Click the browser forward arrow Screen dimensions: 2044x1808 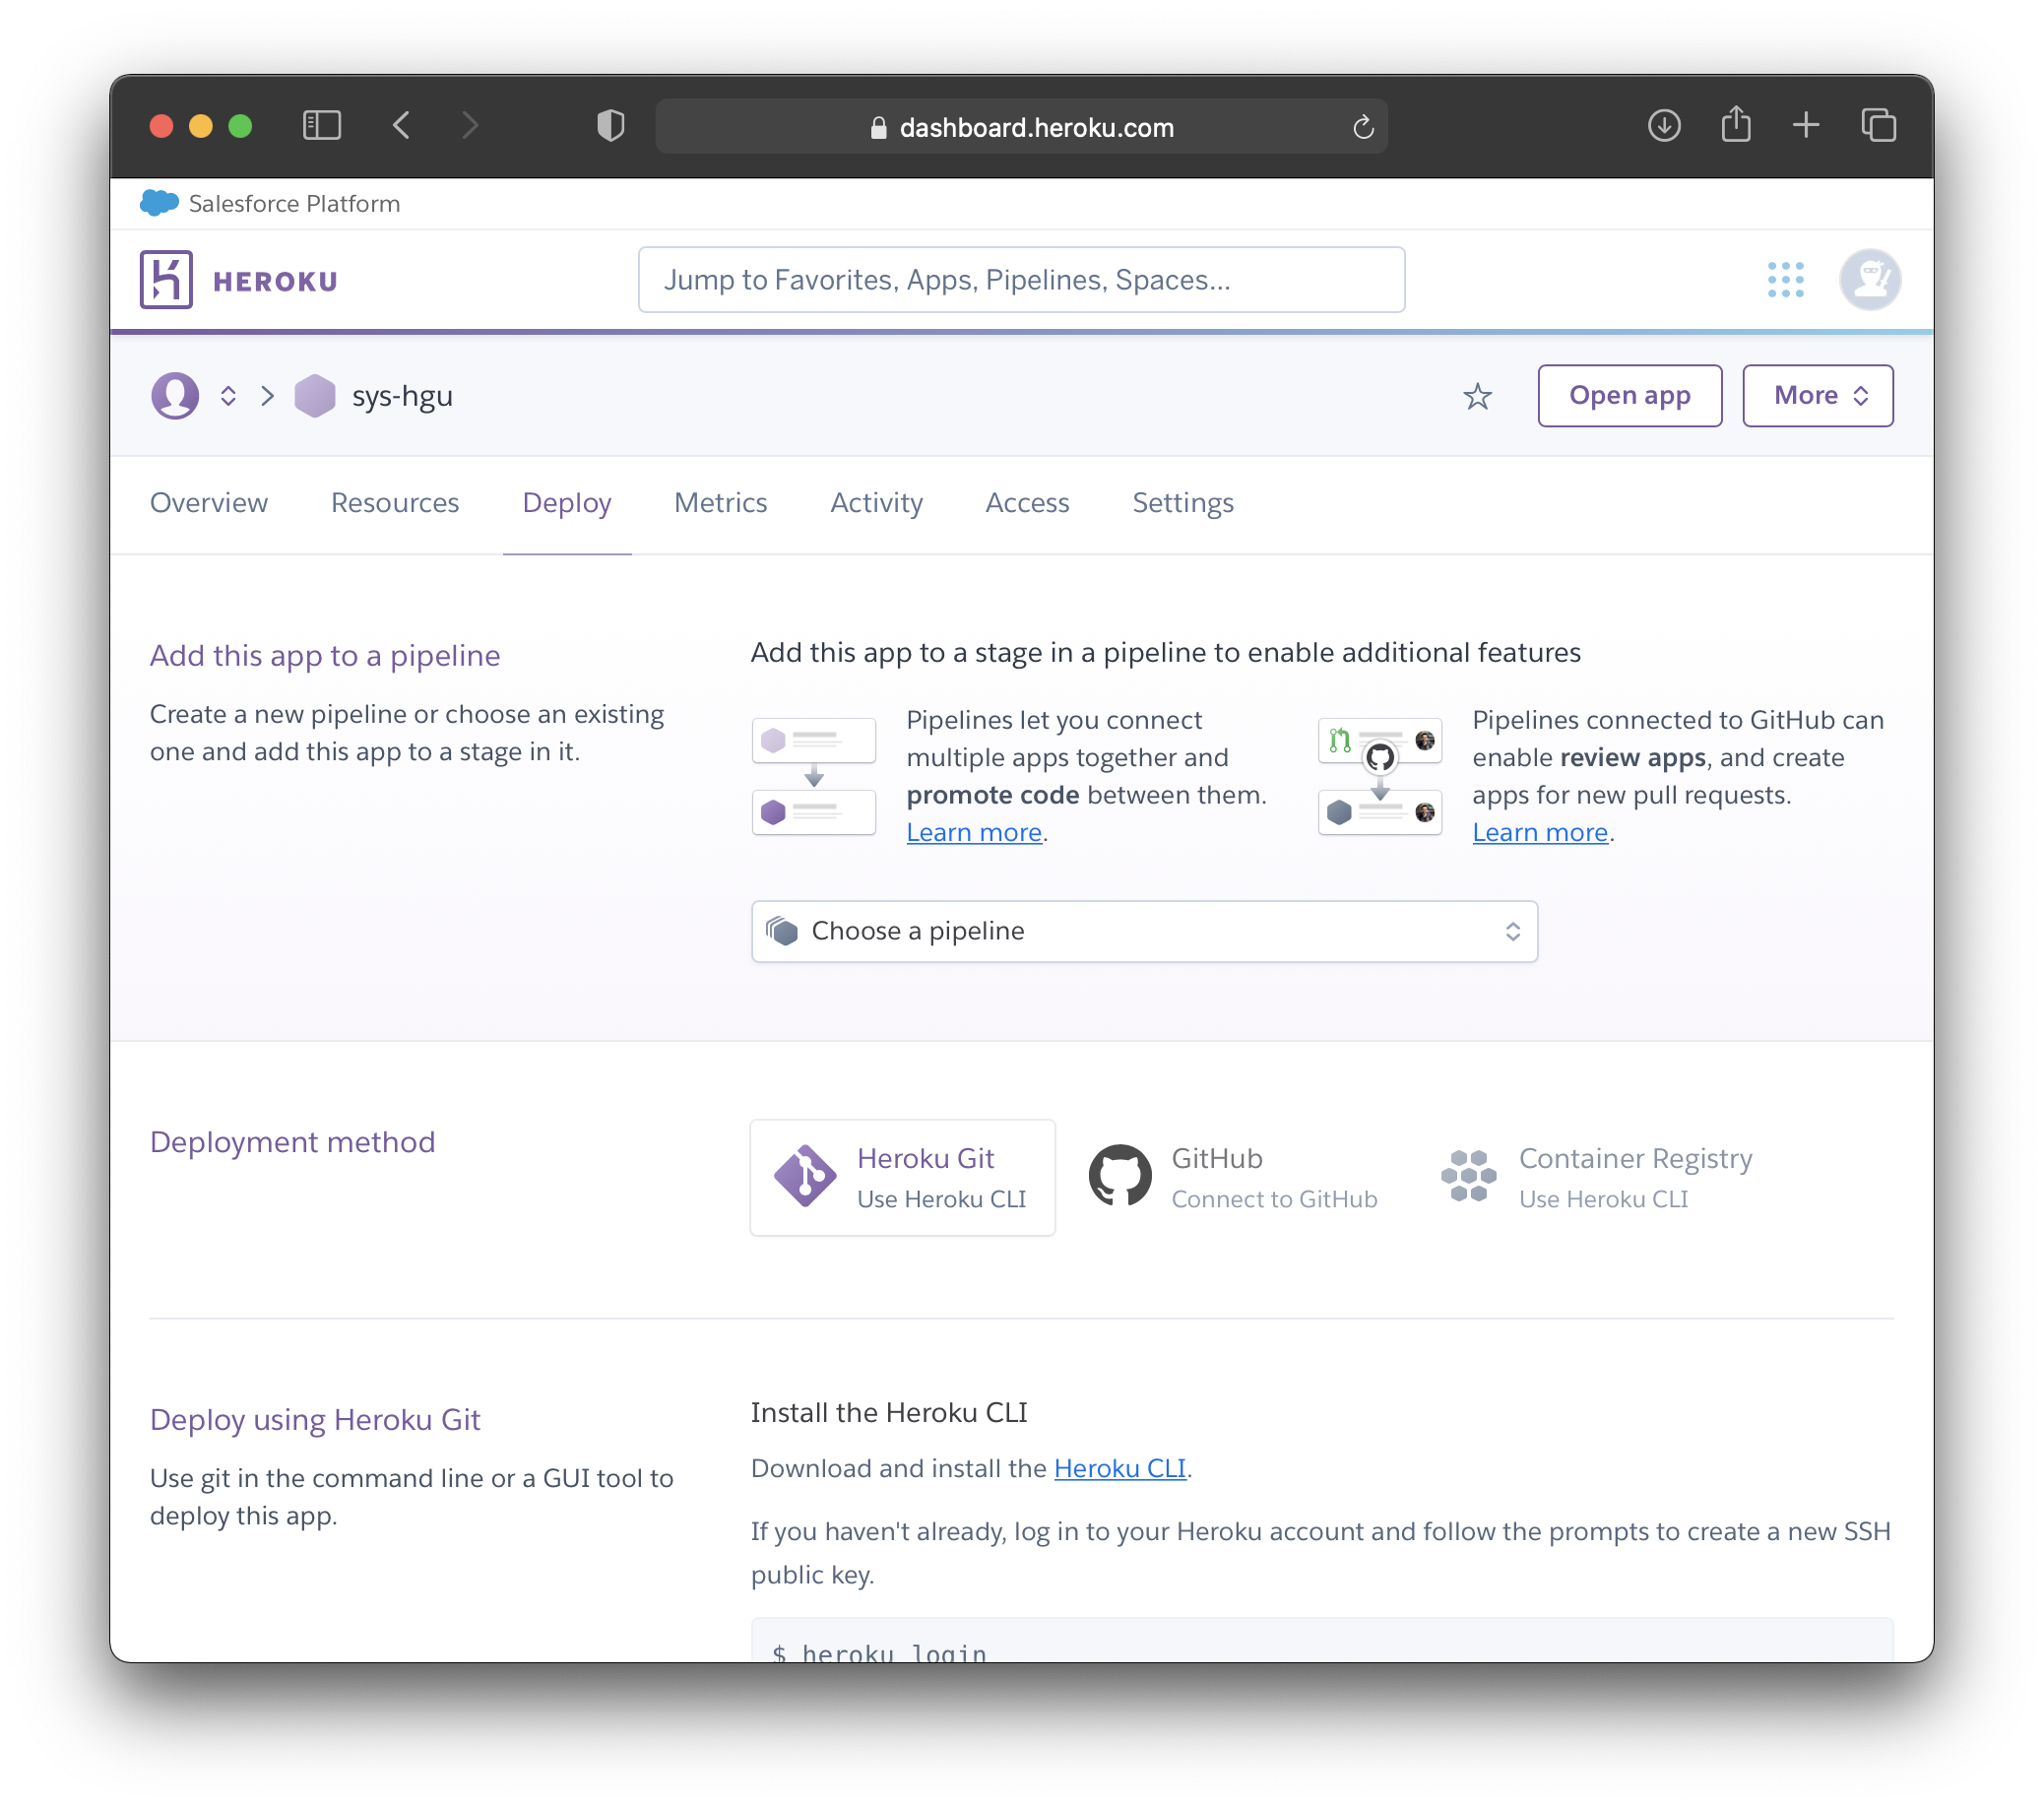pyautogui.click(x=470, y=126)
